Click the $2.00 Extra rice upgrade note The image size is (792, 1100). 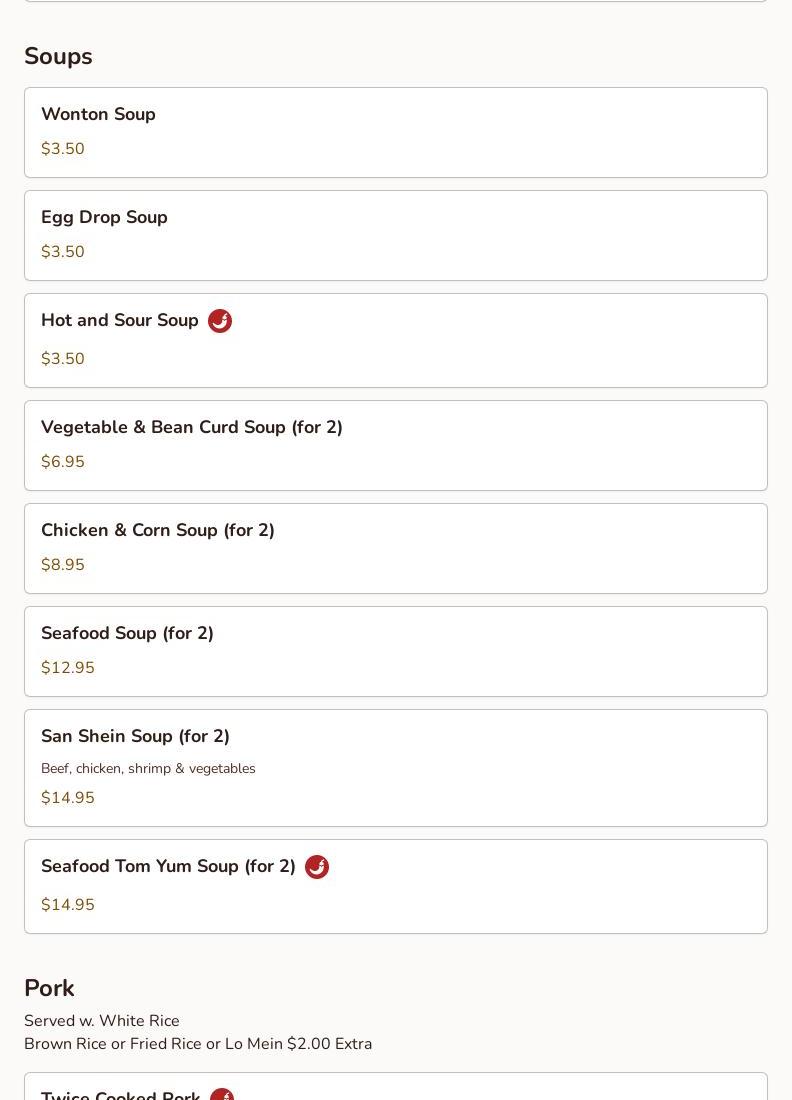click(x=198, y=1044)
